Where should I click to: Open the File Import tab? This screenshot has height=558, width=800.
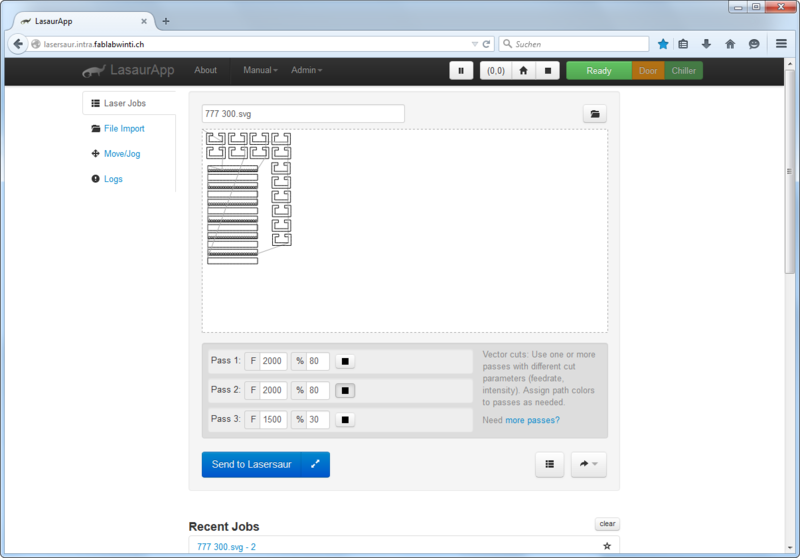coord(124,129)
